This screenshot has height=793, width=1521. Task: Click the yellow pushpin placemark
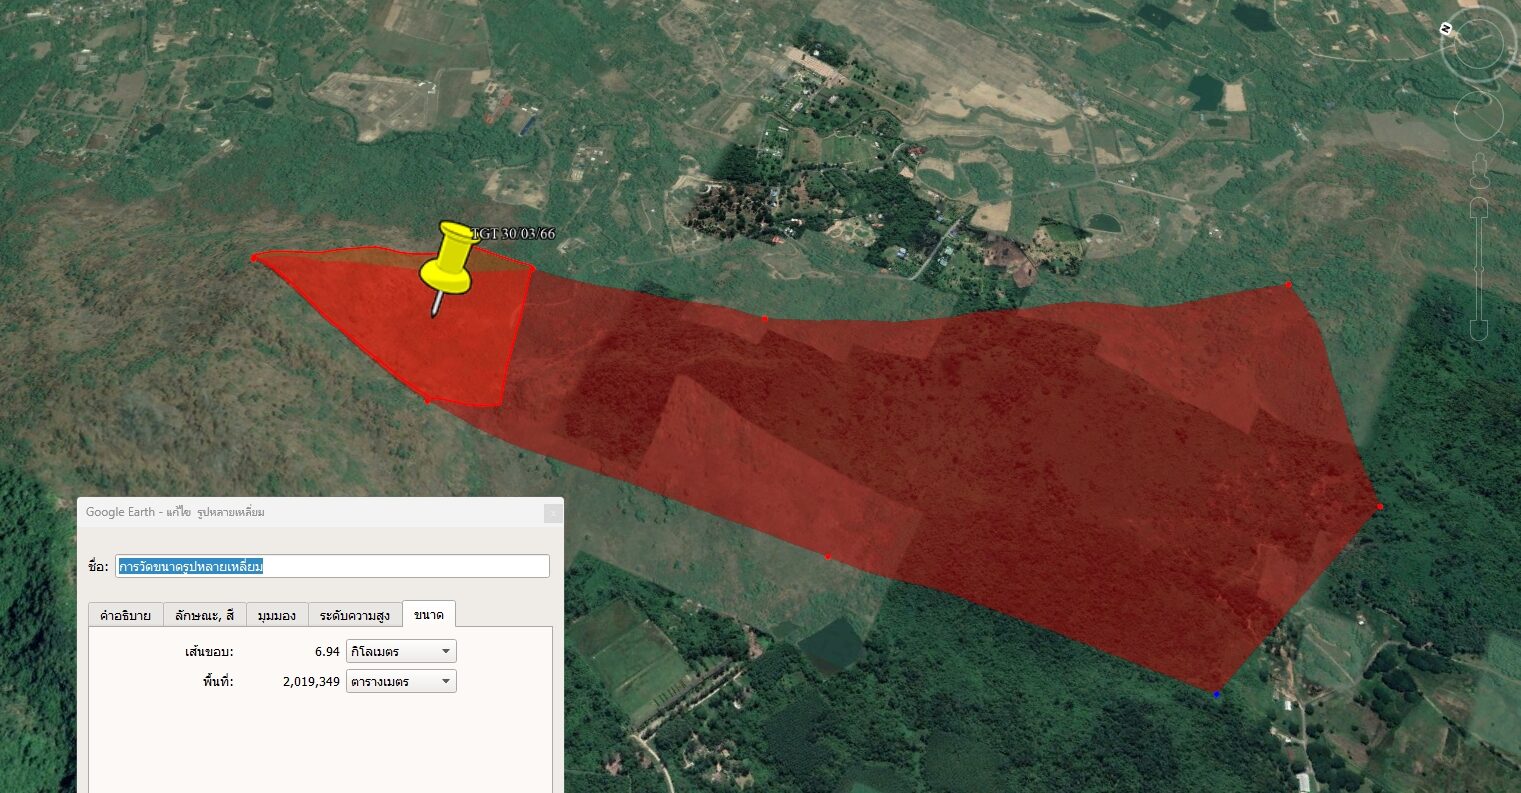coord(447,262)
